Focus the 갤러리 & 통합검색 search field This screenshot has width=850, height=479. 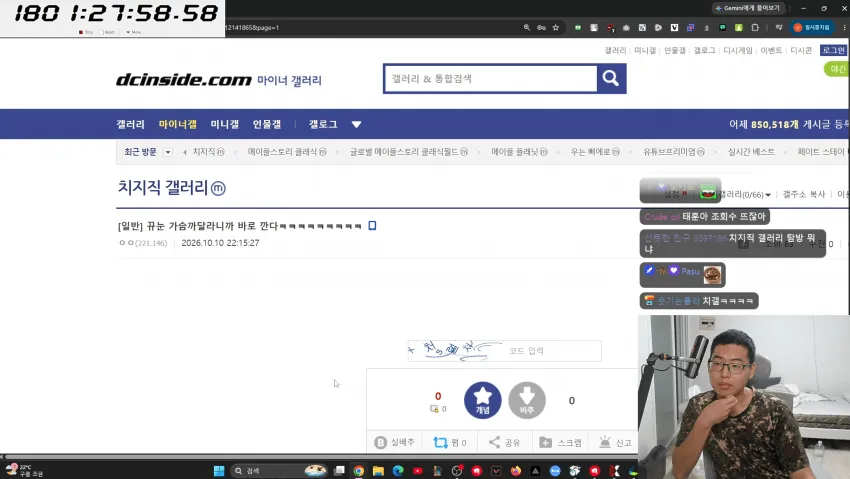pyautogui.click(x=490, y=79)
